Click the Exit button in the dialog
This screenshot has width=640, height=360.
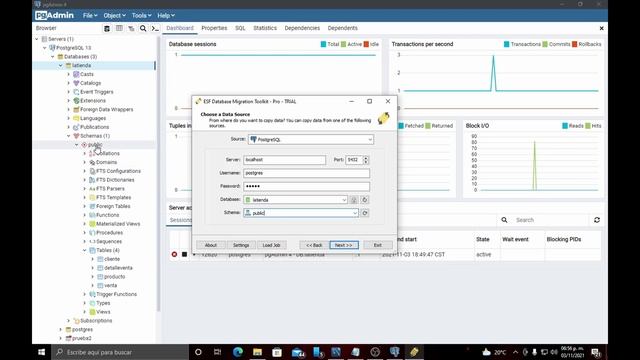point(378,245)
